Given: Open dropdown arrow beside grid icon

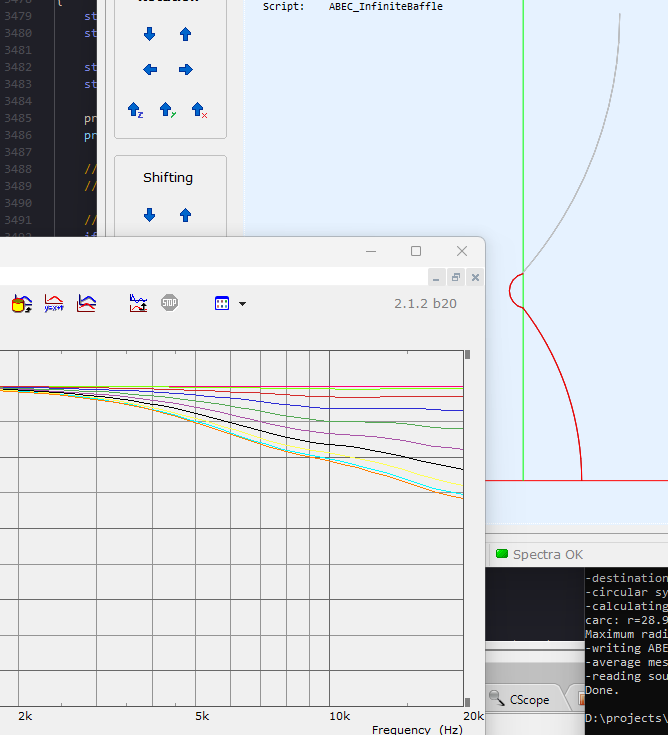Looking at the screenshot, I should click(x=242, y=304).
